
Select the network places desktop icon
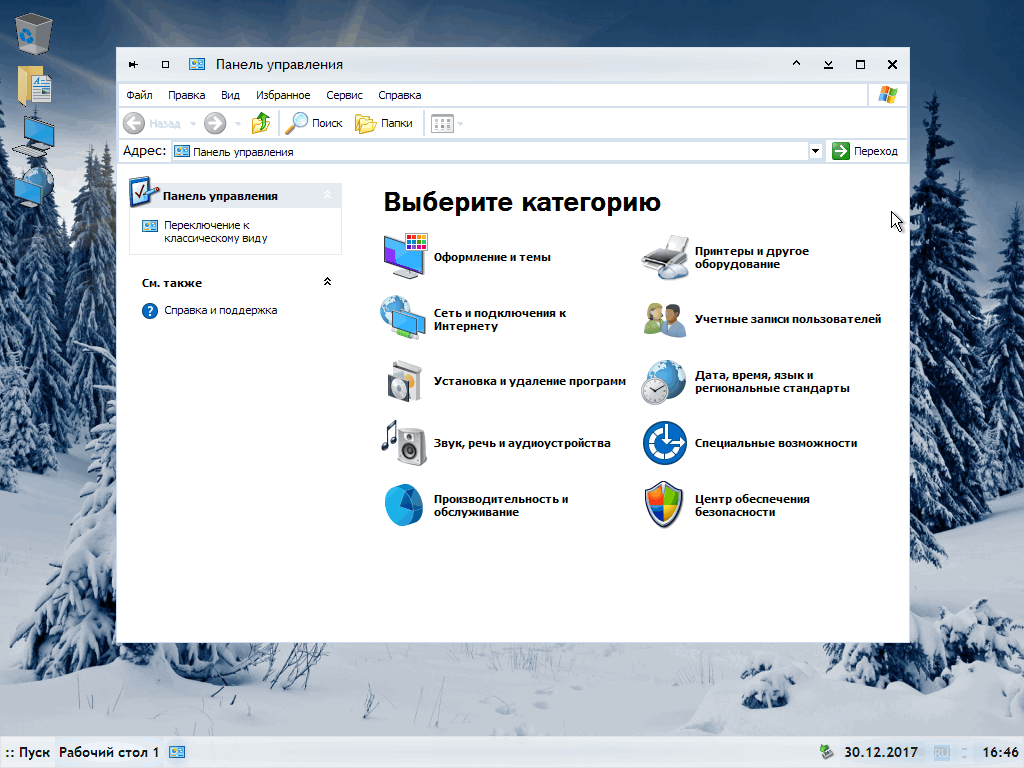point(34,187)
